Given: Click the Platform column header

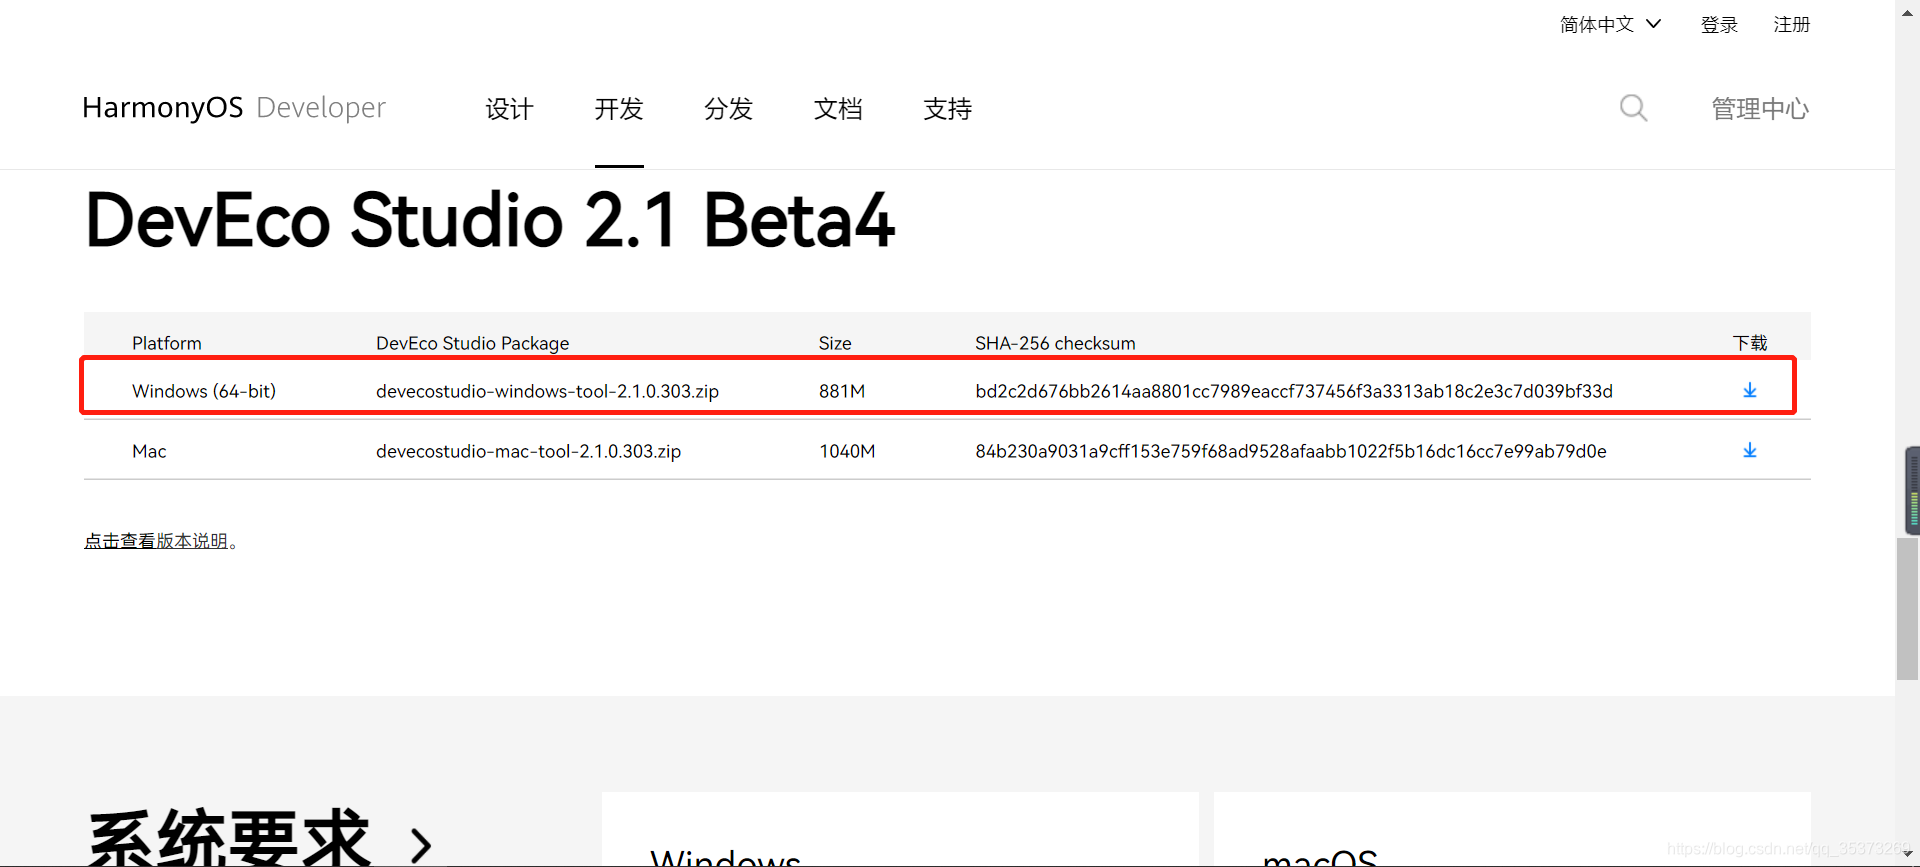Looking at the screenshot, I should click(x=167, y=343).
